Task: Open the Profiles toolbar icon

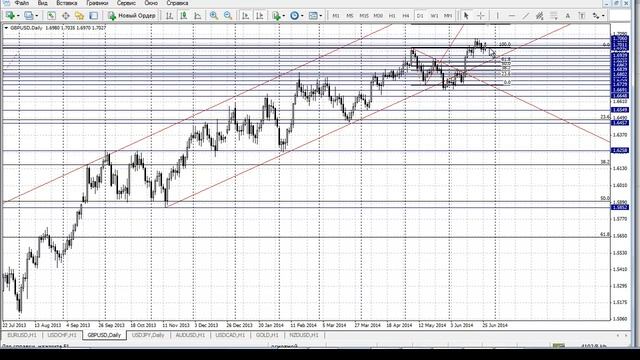Action: [29, 16]
